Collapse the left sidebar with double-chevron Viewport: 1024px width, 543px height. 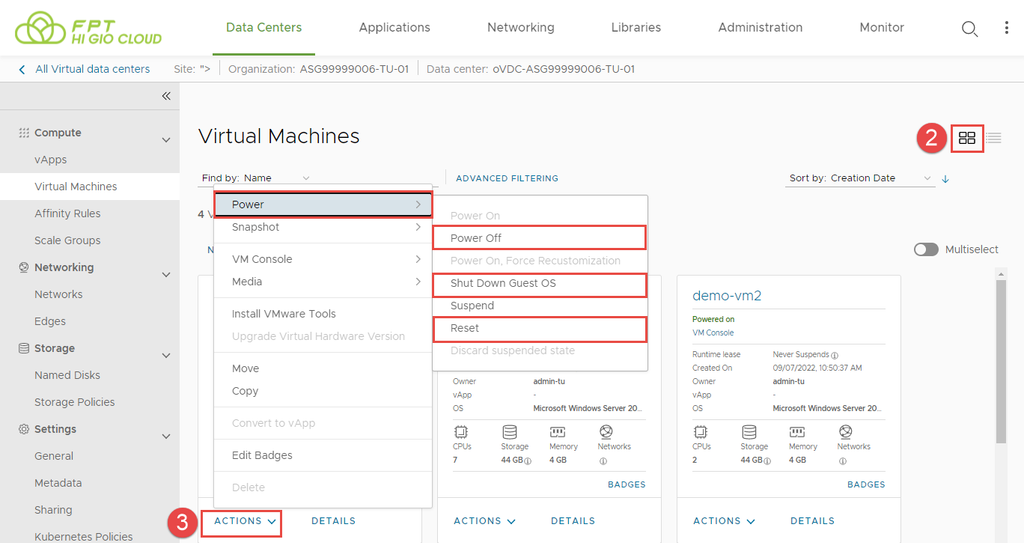tap(166, 96)
